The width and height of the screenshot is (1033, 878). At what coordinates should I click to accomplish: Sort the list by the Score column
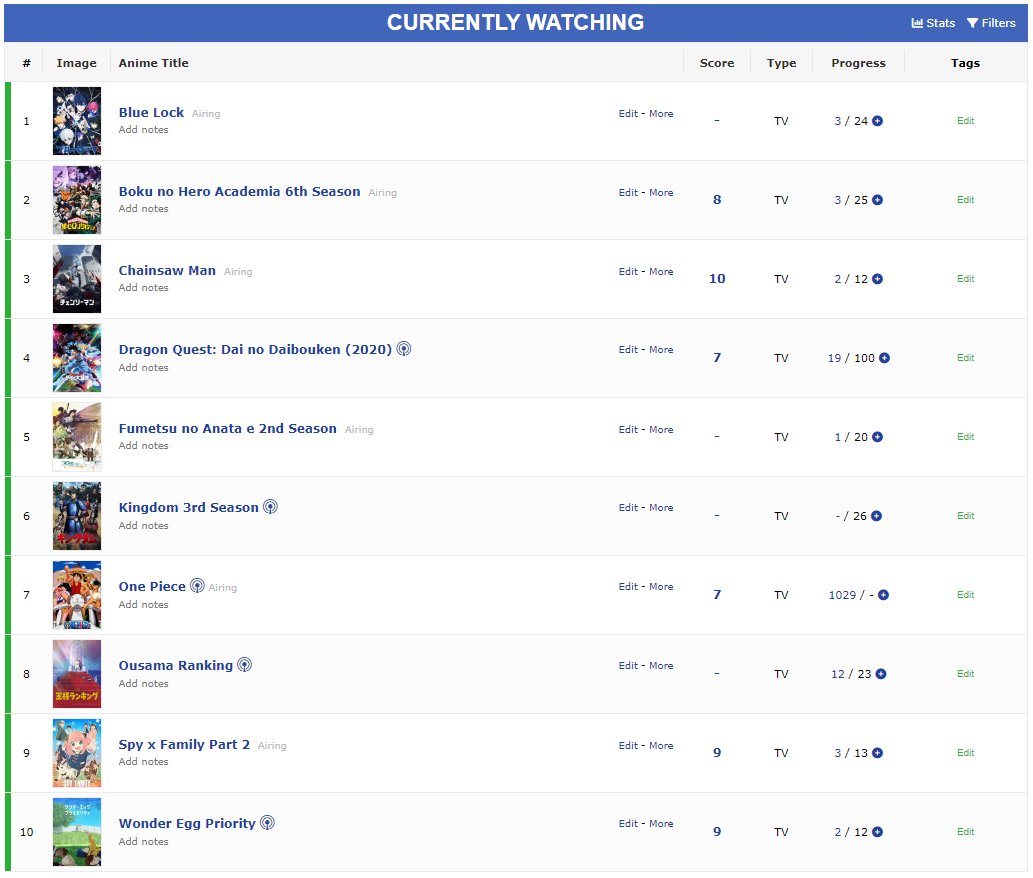tap(716, 62)
